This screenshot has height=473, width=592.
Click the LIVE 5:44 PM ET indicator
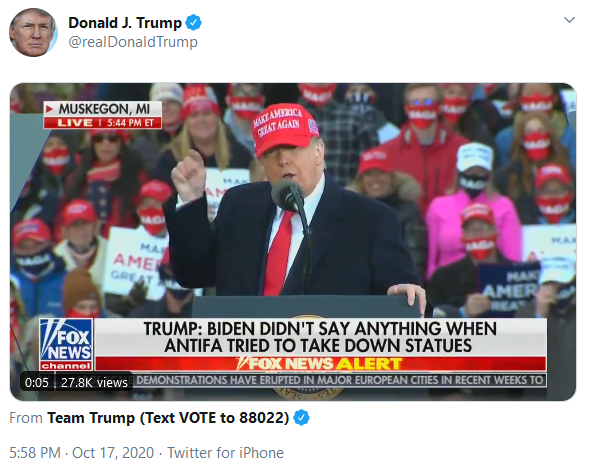point(103,123)
